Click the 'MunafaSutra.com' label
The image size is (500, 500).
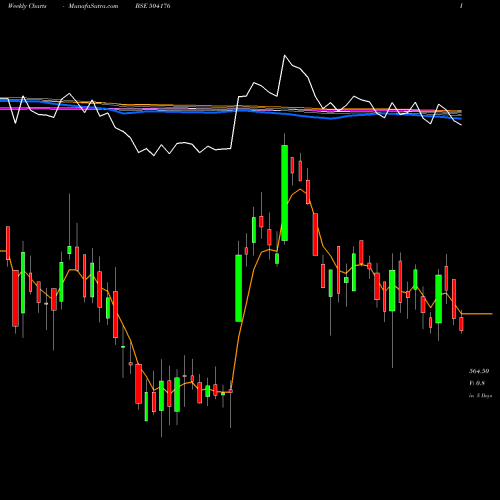point(93,6)
